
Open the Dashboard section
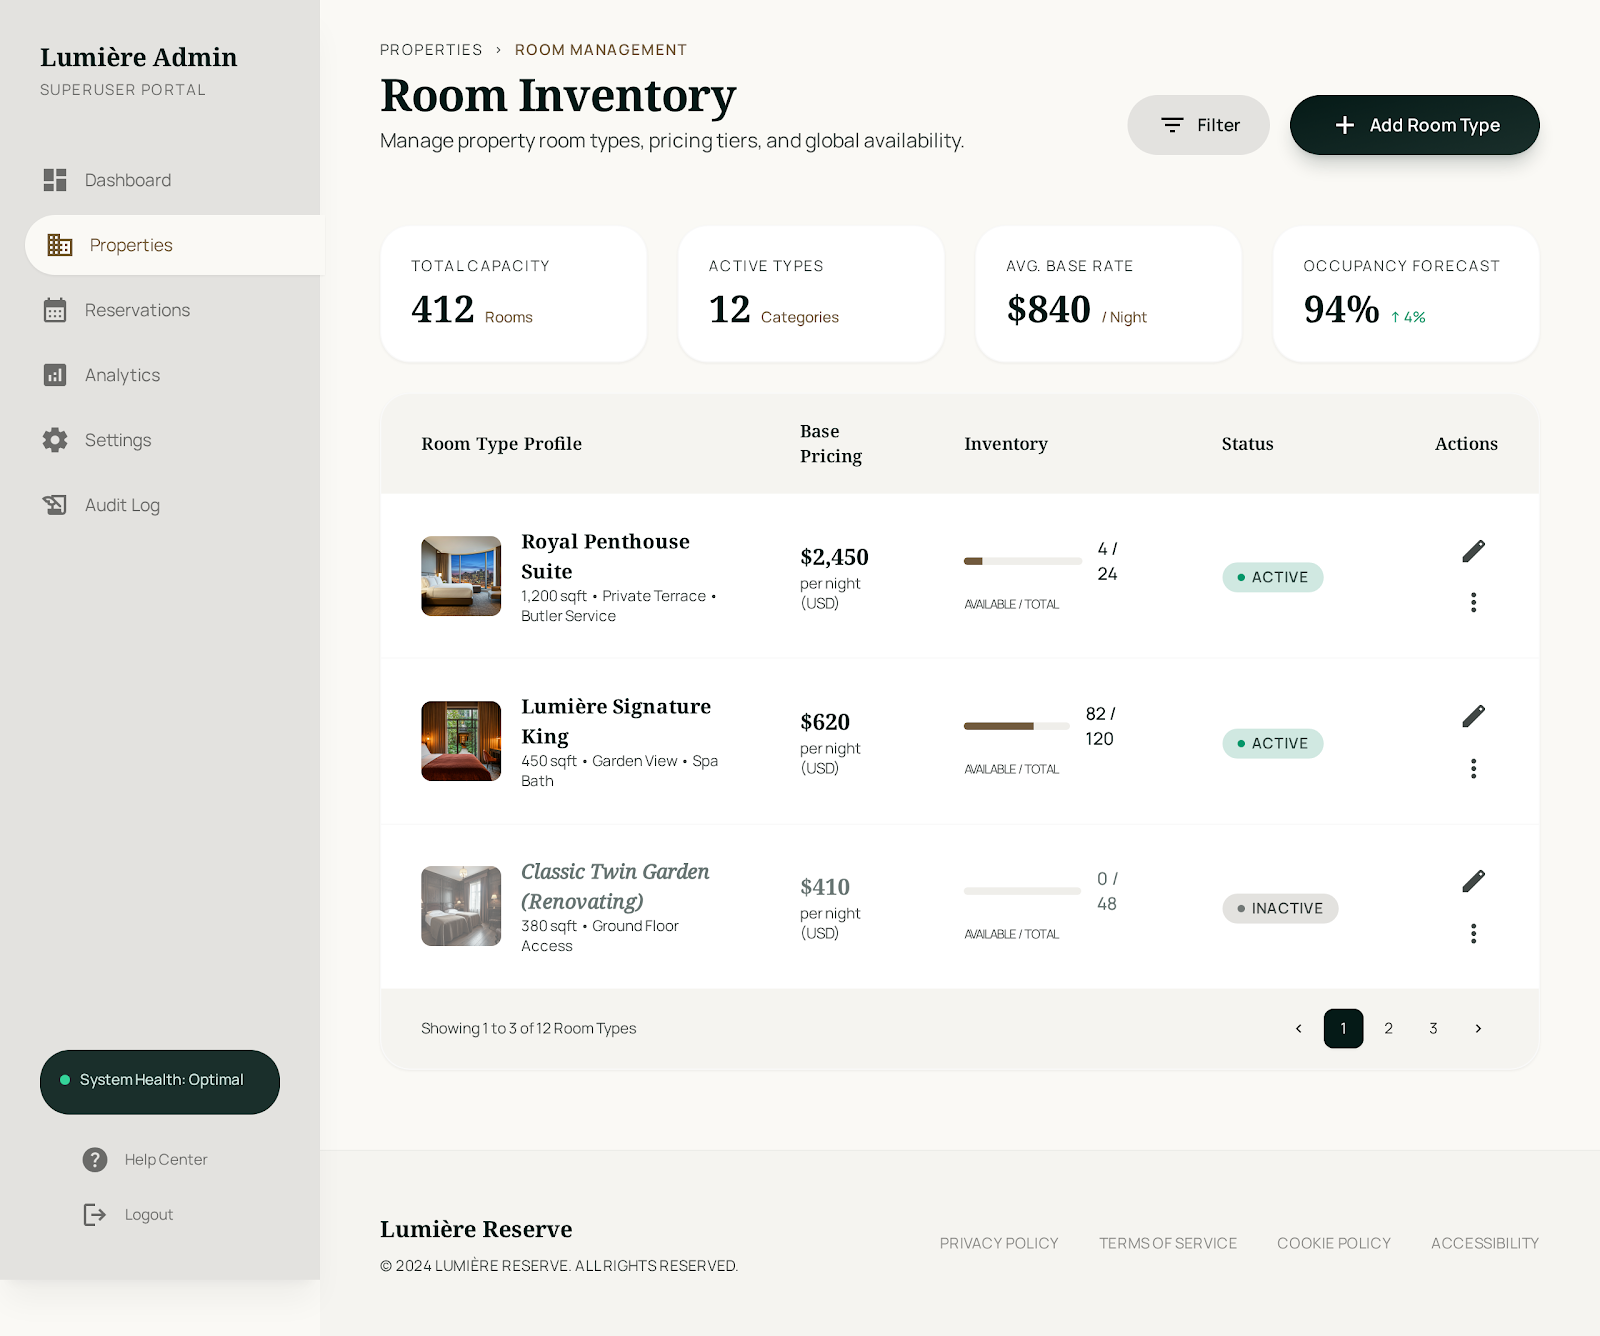coord(127,180)
